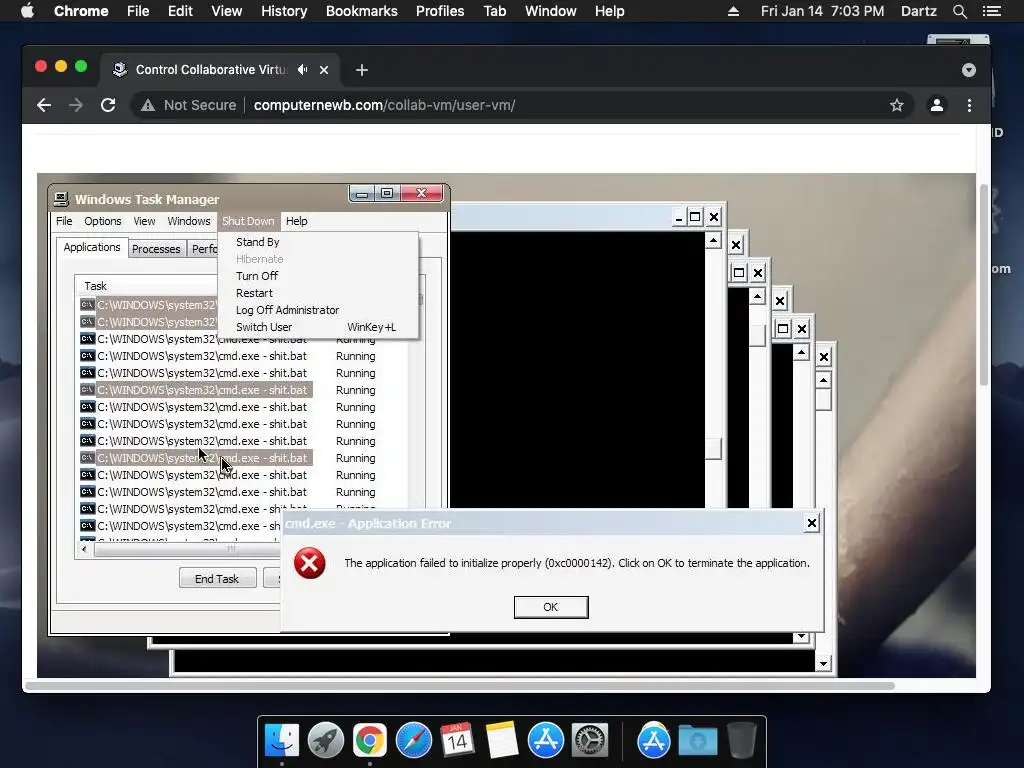This screenshot has height=768, width=1024.
Task: Click the Chrome forward arrow
Action: click(x=76, y=105)
